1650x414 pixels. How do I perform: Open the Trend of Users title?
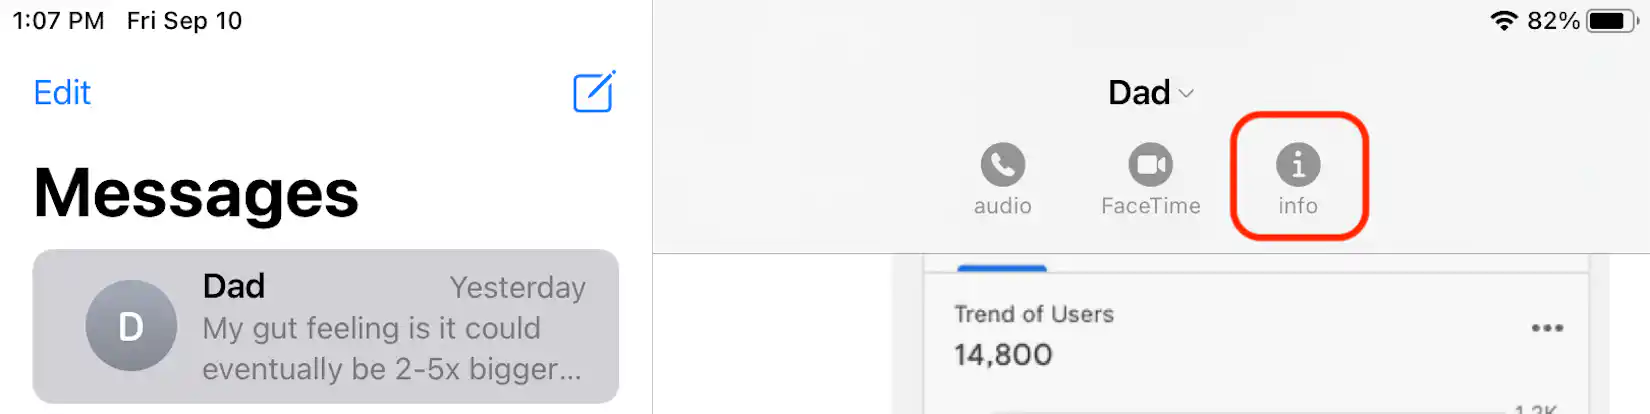click(1033, 314)
